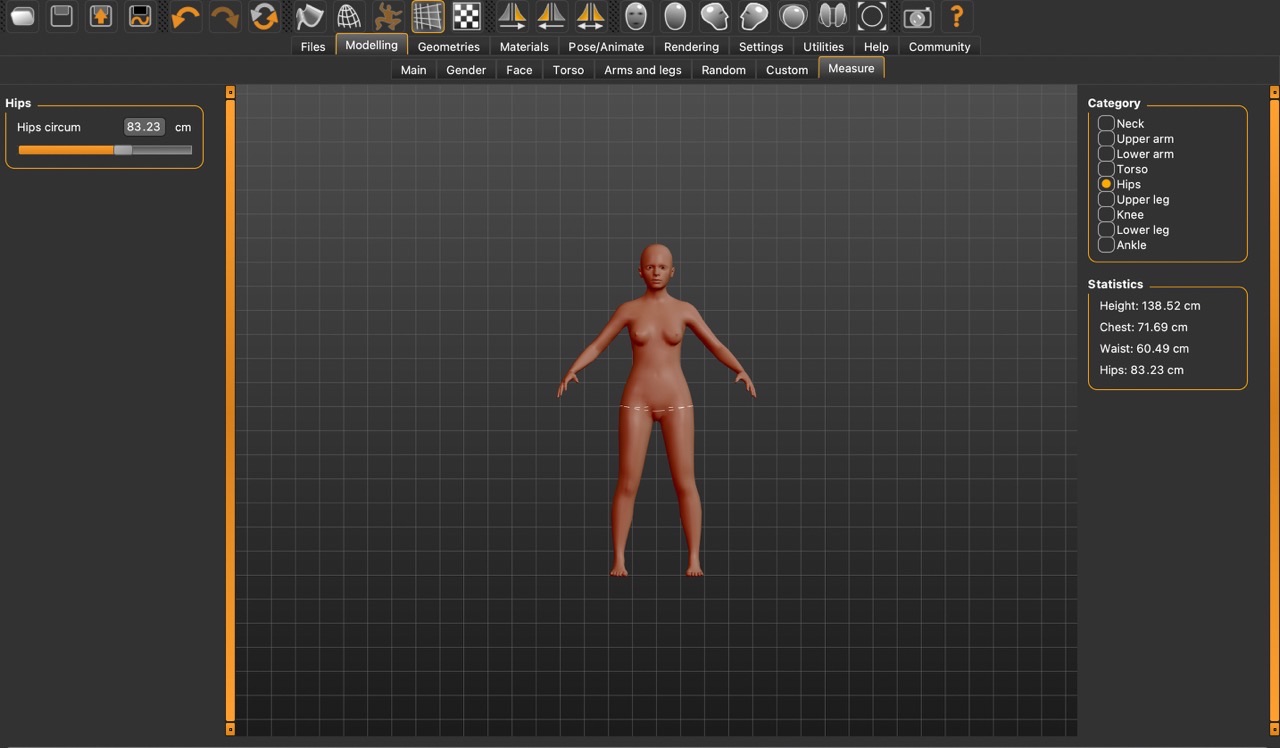Click the Load file icon

(x=23, y=16)
